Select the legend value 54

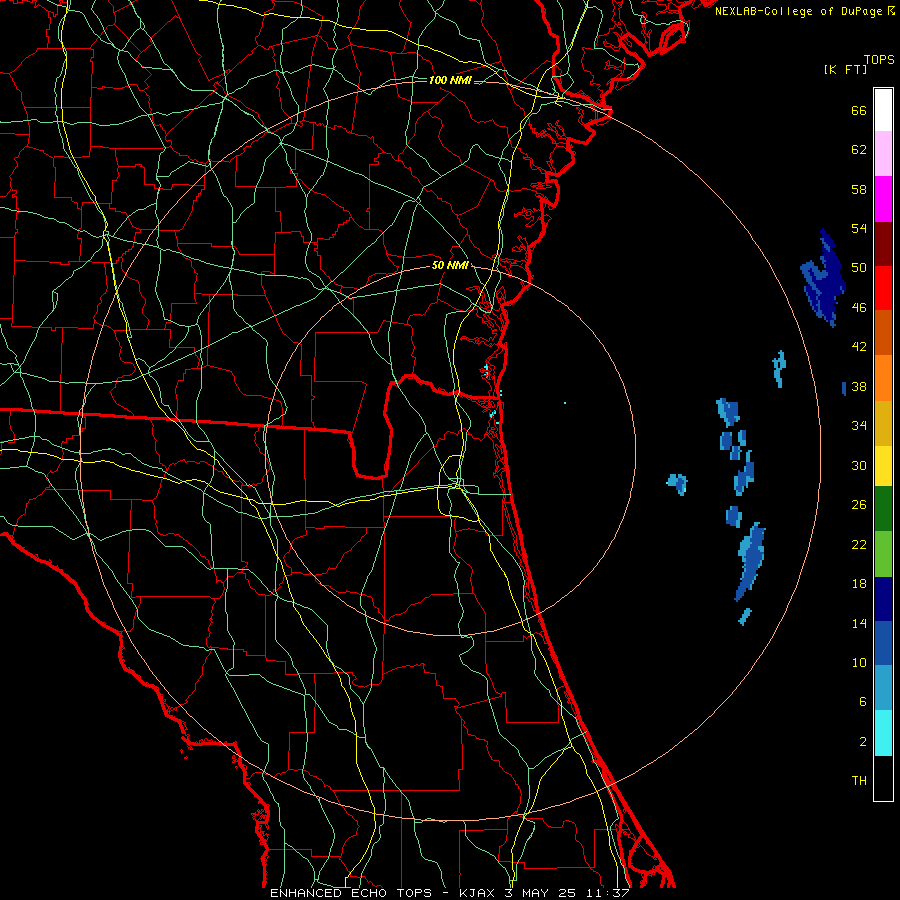pos(859,228)
